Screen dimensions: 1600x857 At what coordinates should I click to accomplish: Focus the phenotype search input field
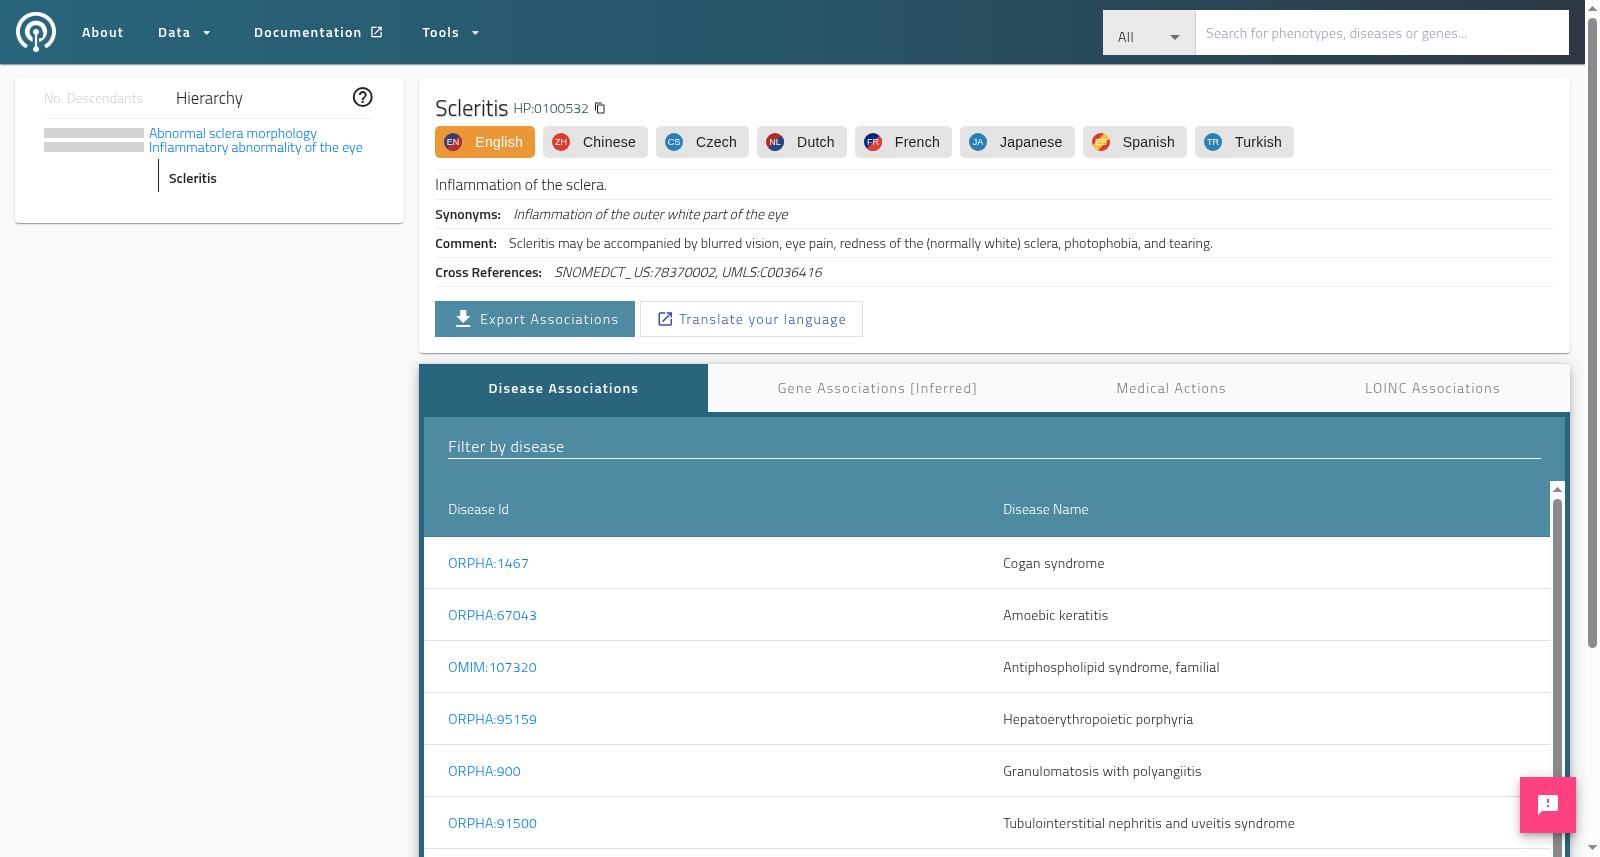pyautogui.click(x=1382, y=33)
